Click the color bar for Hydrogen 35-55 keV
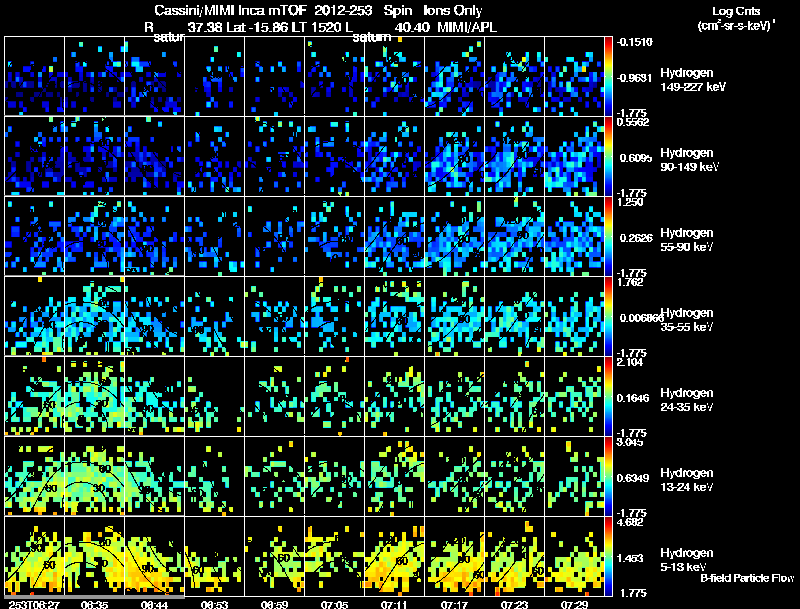800x609 pixels. point(608,316)
